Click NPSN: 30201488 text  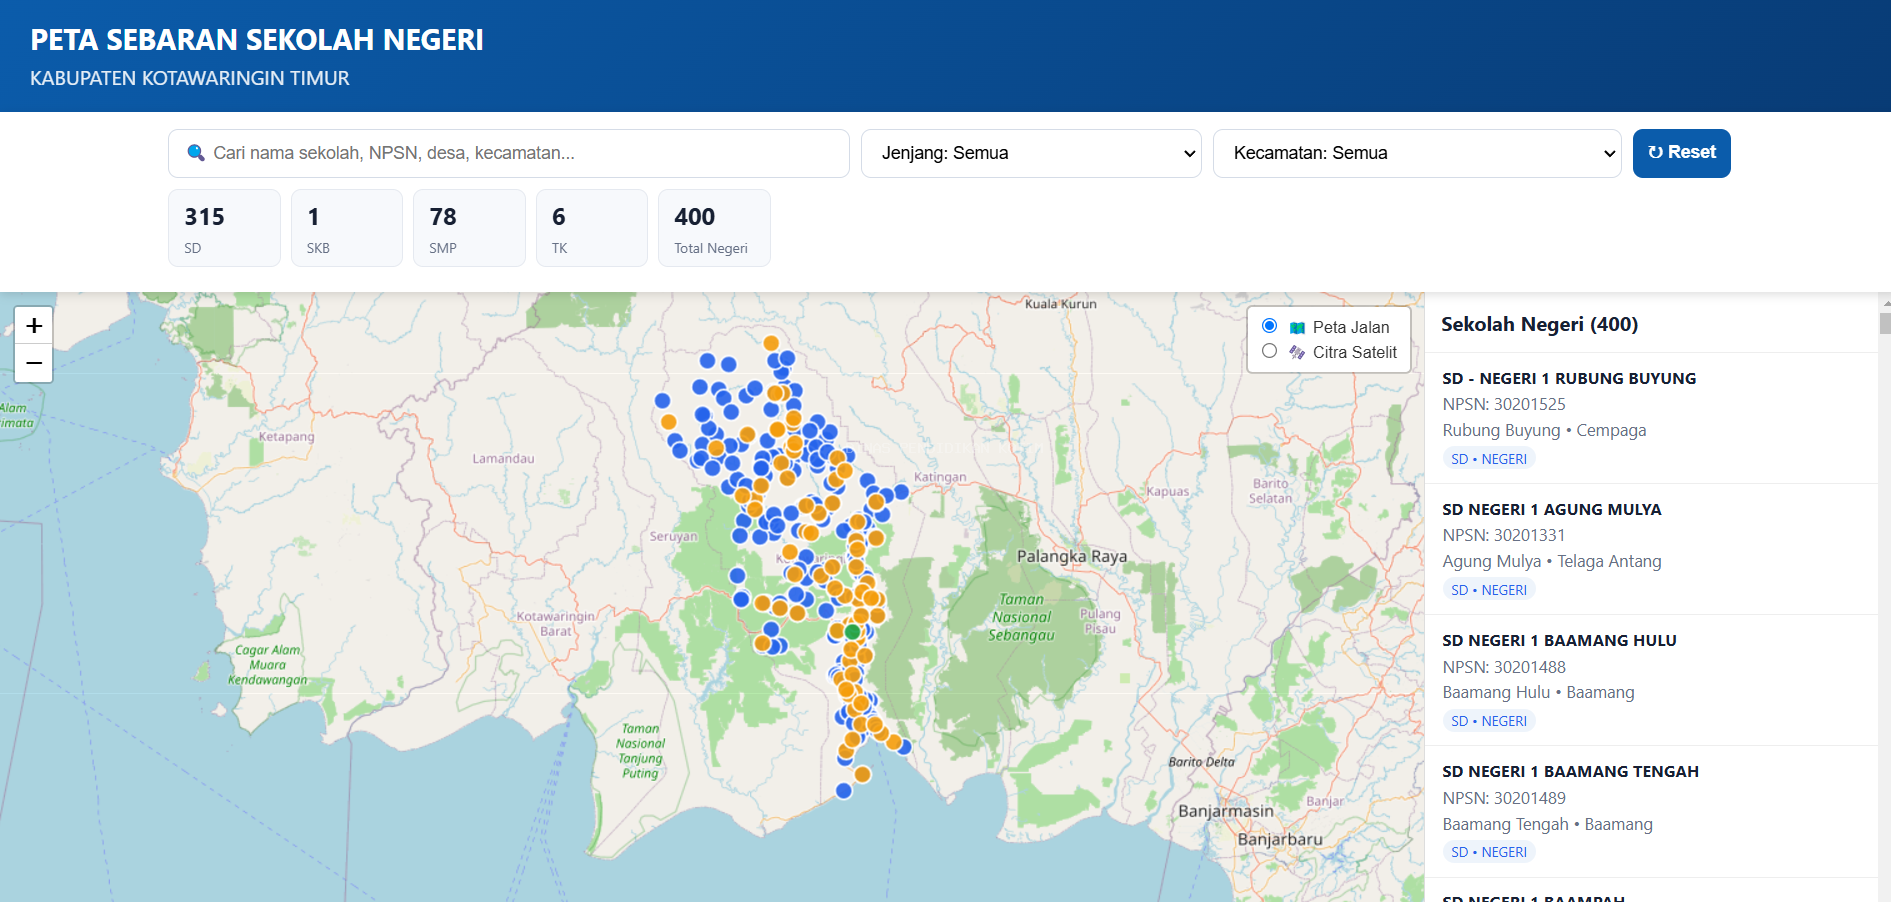[1504, 667]
